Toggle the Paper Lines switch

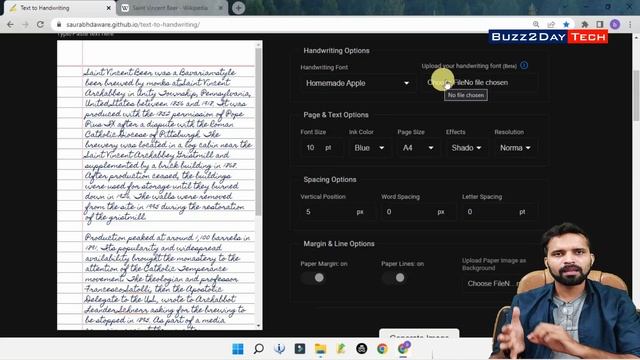[x=394, y=278]
